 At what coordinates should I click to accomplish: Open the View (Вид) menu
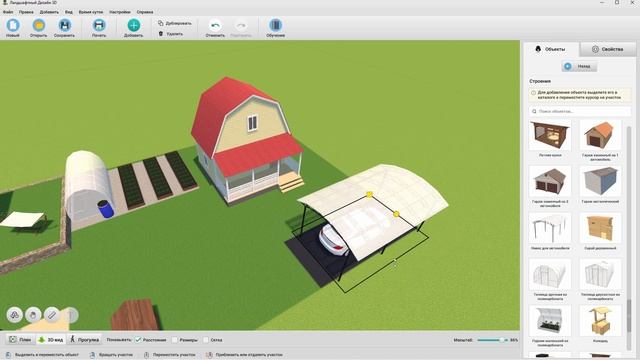pos(69,12)
